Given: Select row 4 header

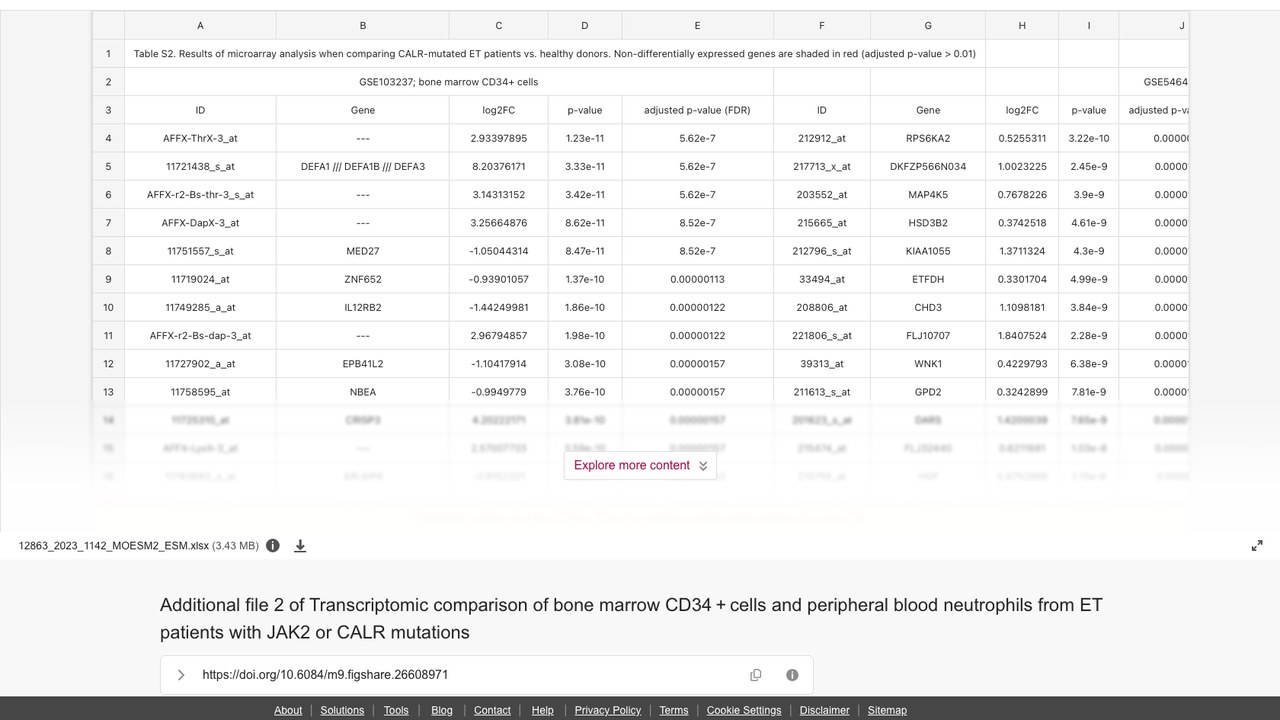Looking at the screenshot, I should tap(108, 138).
